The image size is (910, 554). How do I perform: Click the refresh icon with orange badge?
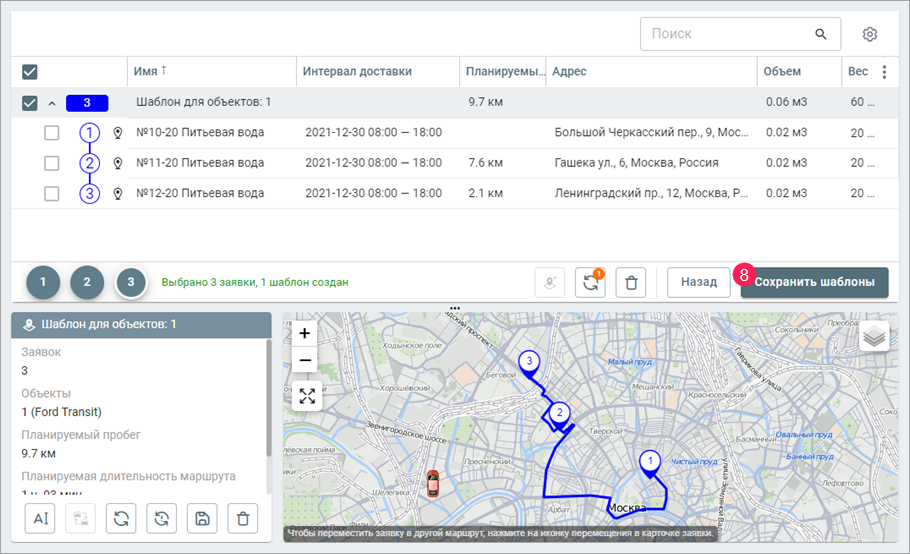click(590, 283)
